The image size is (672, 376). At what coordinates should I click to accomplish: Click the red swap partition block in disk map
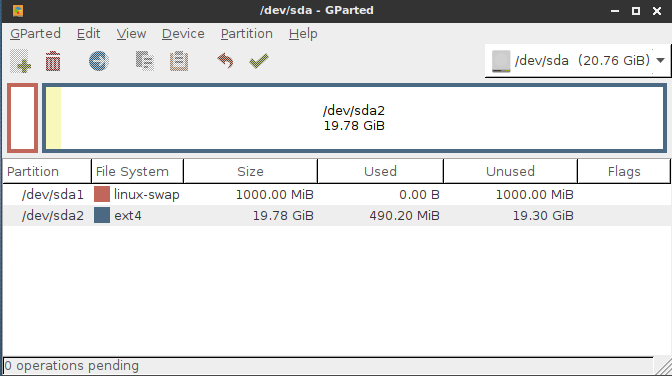point(22,118)
